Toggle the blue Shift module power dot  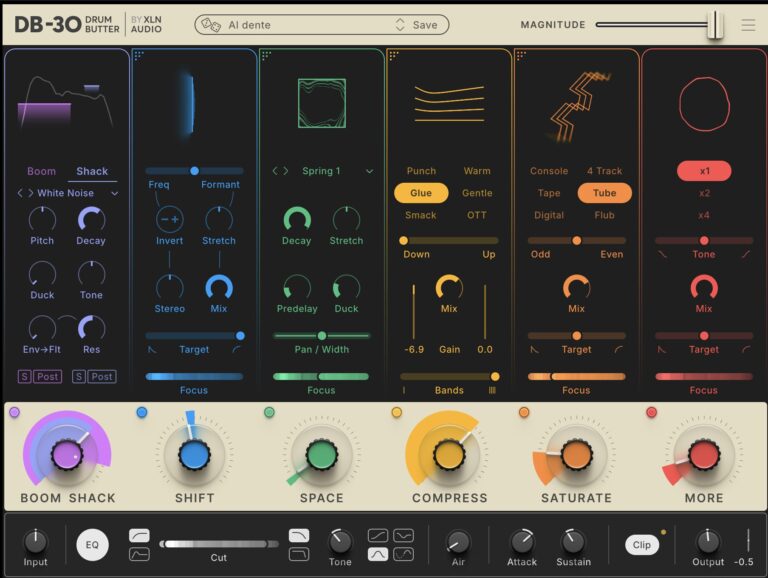click(141, 412)
